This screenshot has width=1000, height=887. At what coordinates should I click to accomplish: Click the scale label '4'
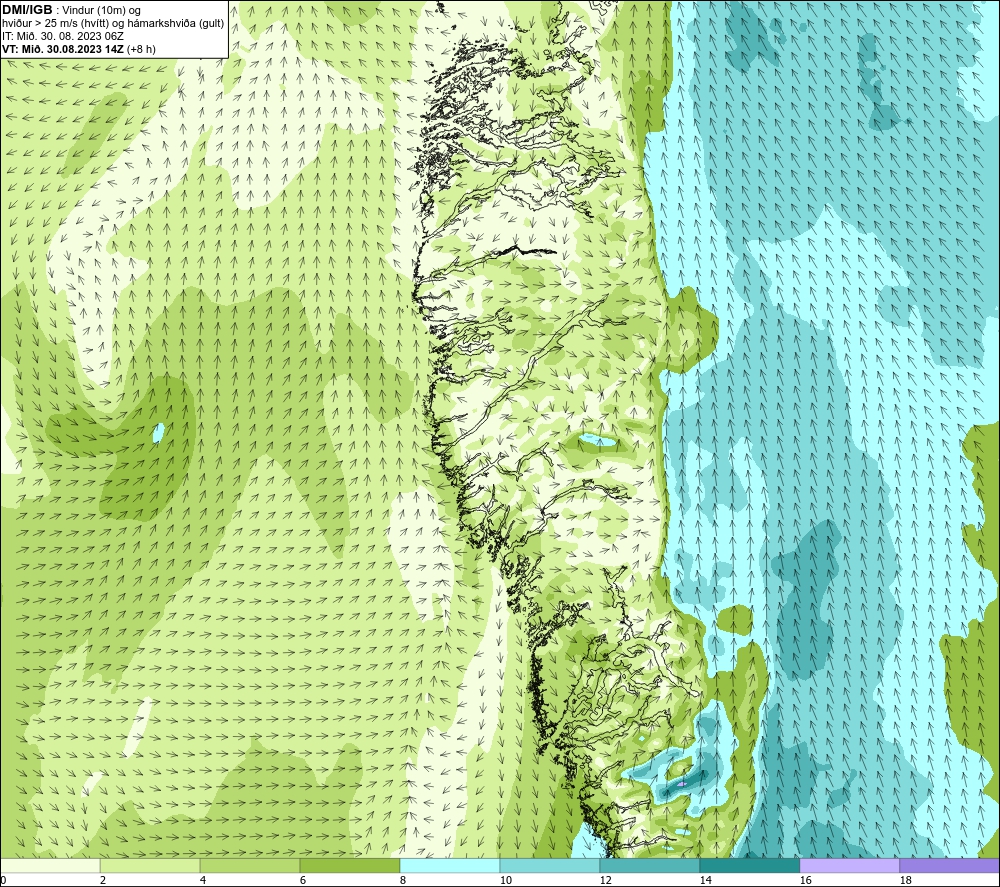(203, 880)
